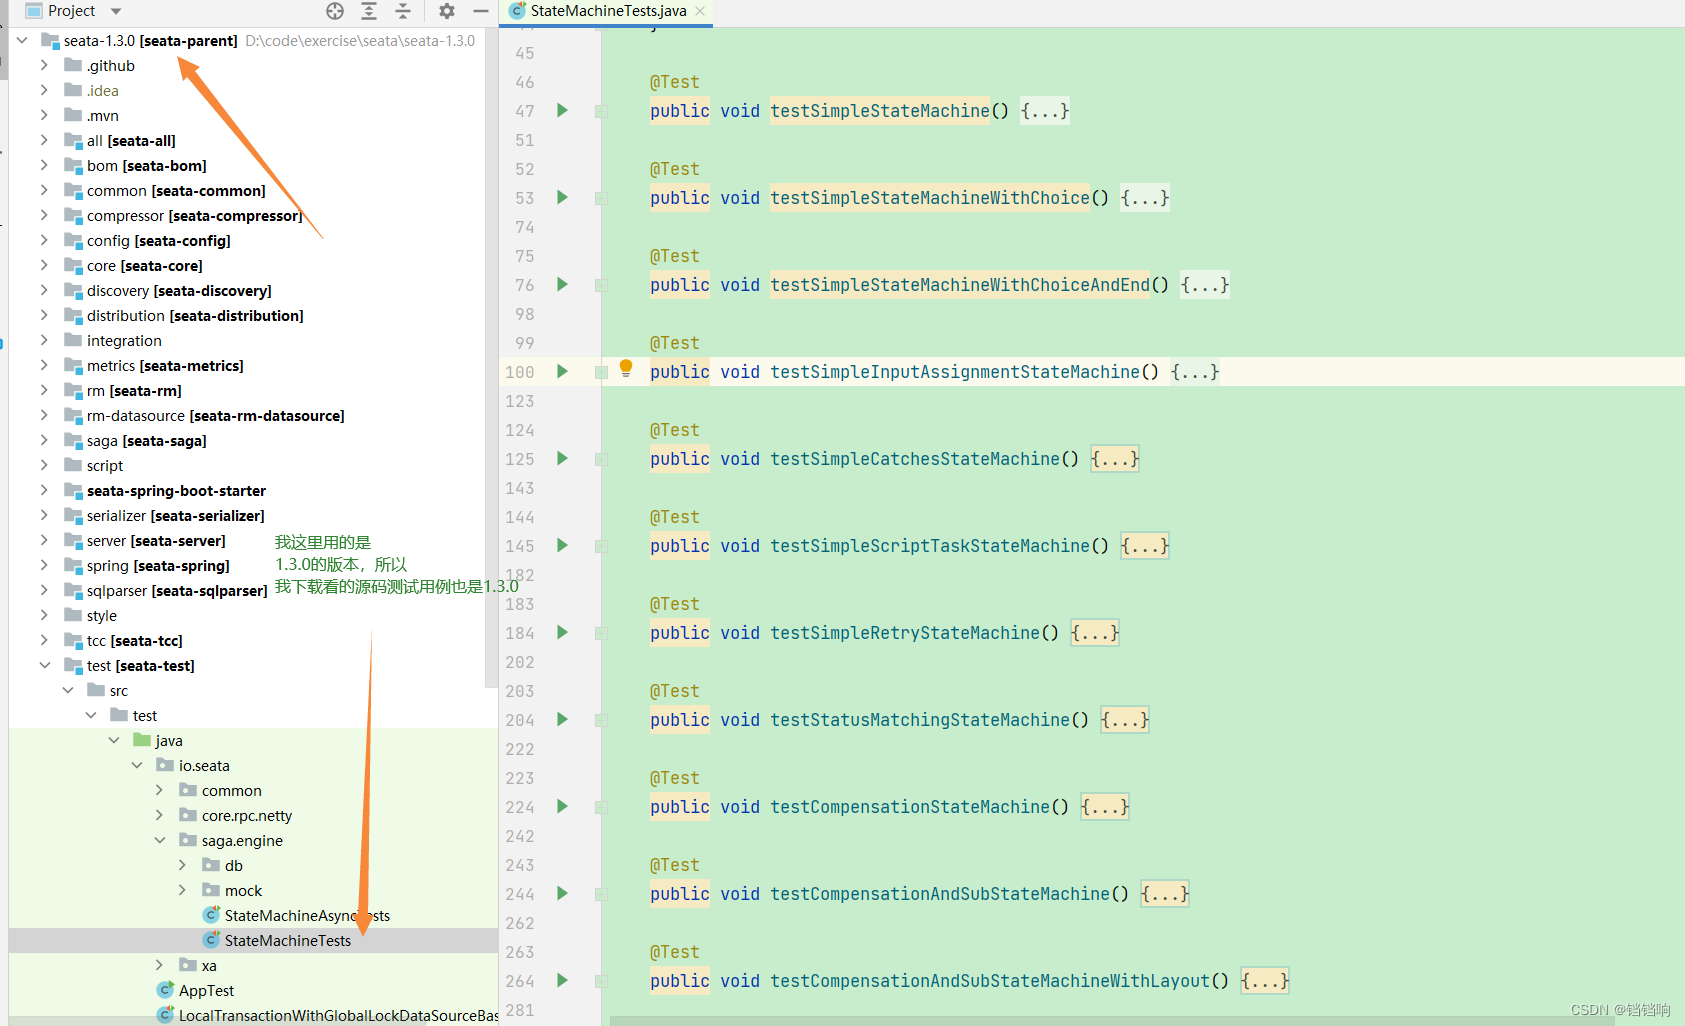
Task: Run testSimpleScriptTaskStateMachine gutter icon
Action: tap(562, 545)
